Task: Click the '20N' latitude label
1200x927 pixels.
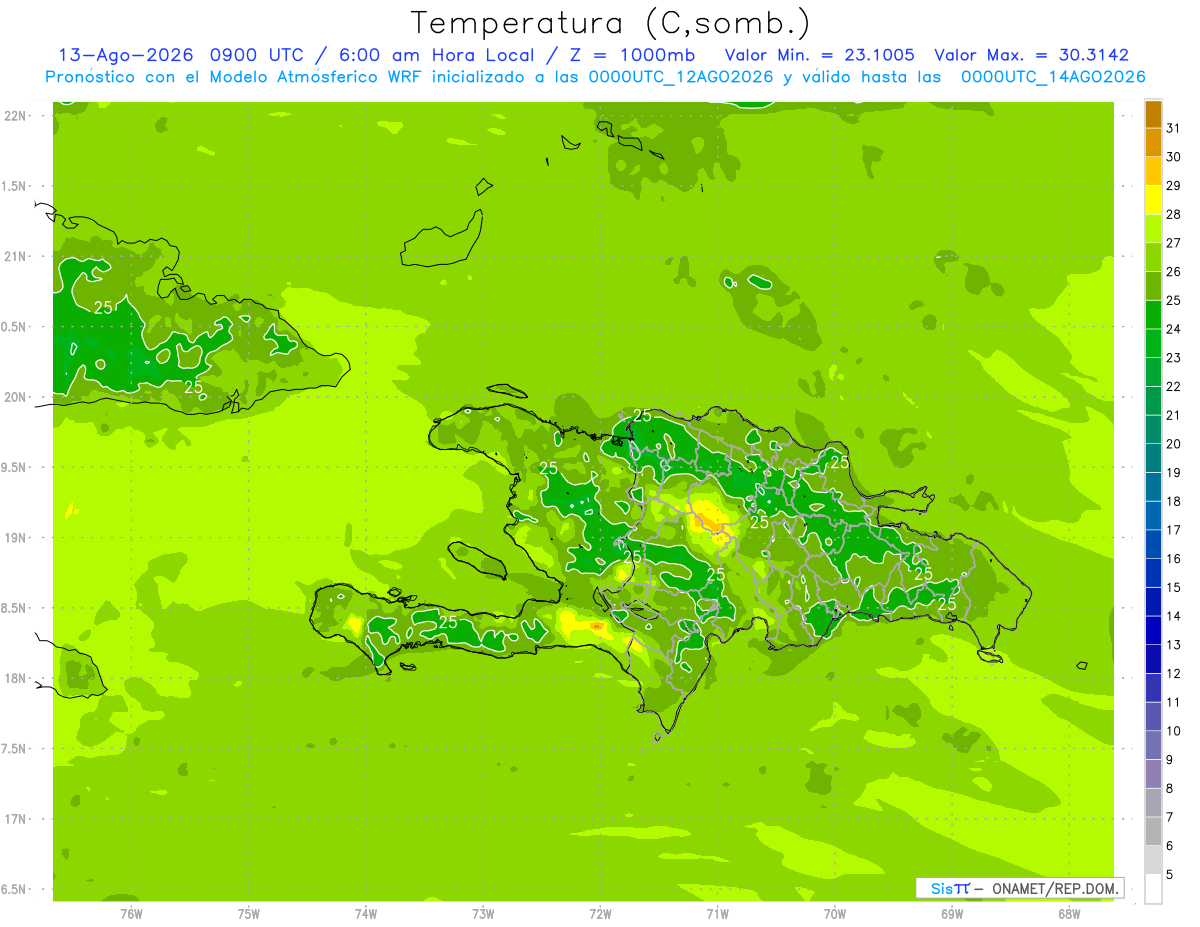Action: pos(15,397)
